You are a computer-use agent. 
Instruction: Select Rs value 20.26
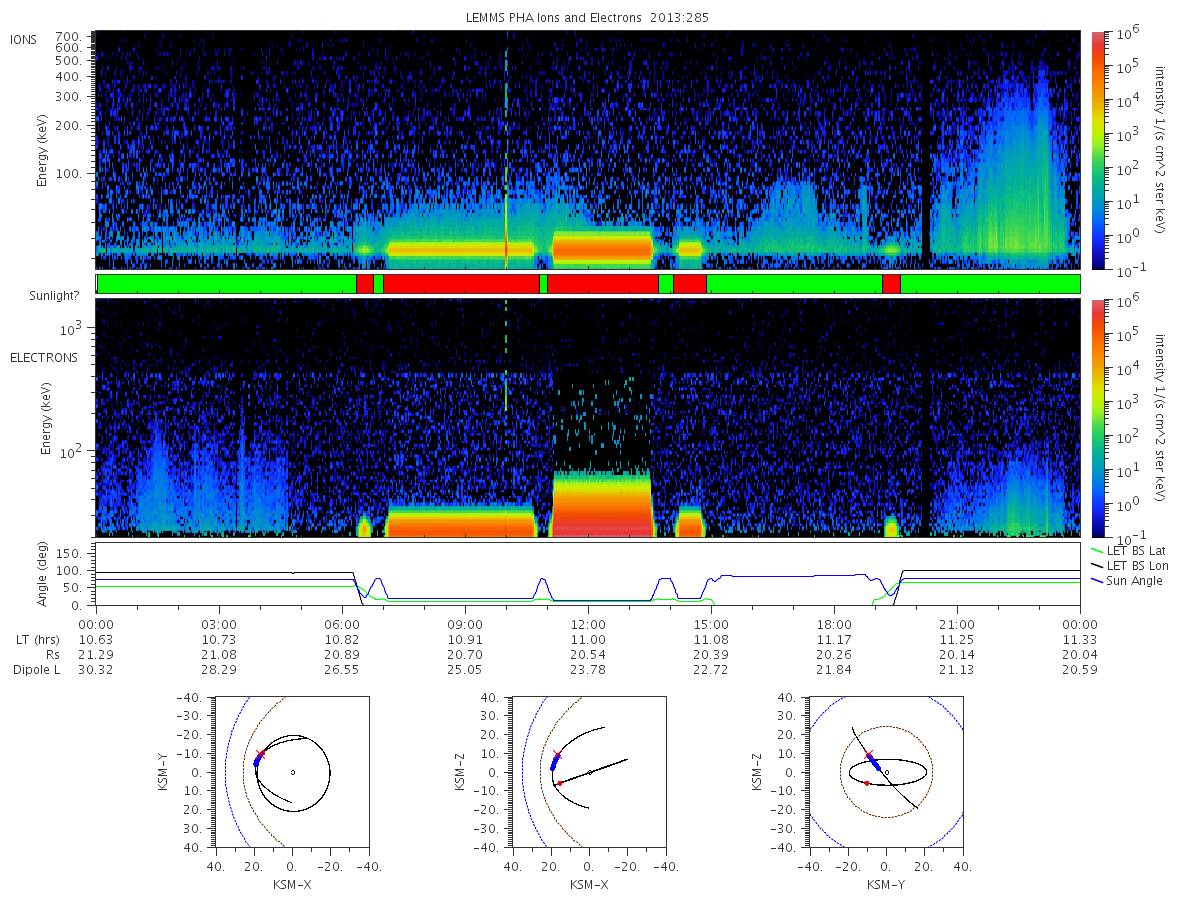click(834, 654)
